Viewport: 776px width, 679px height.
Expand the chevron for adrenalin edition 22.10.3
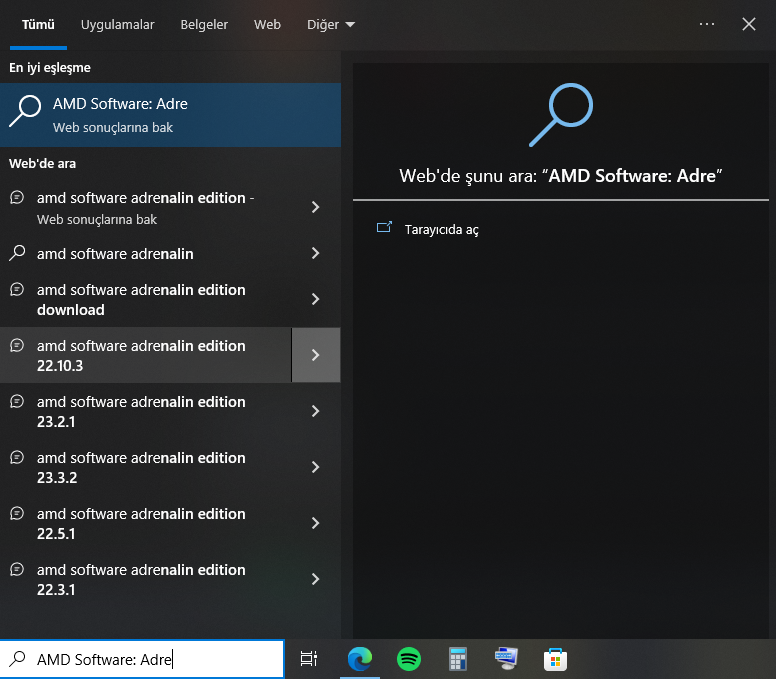[x=316, y=355]
